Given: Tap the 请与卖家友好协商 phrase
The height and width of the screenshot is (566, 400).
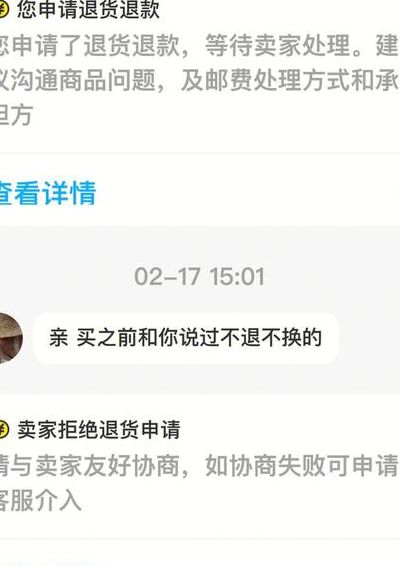Looking at the screenshot, I should click(x=90, y=466).
